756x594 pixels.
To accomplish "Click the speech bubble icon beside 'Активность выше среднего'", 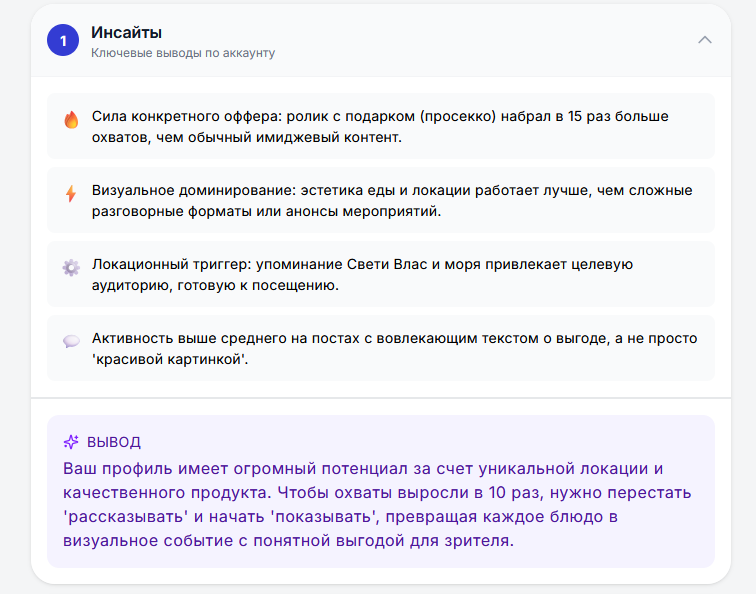I will pos(71,342).
